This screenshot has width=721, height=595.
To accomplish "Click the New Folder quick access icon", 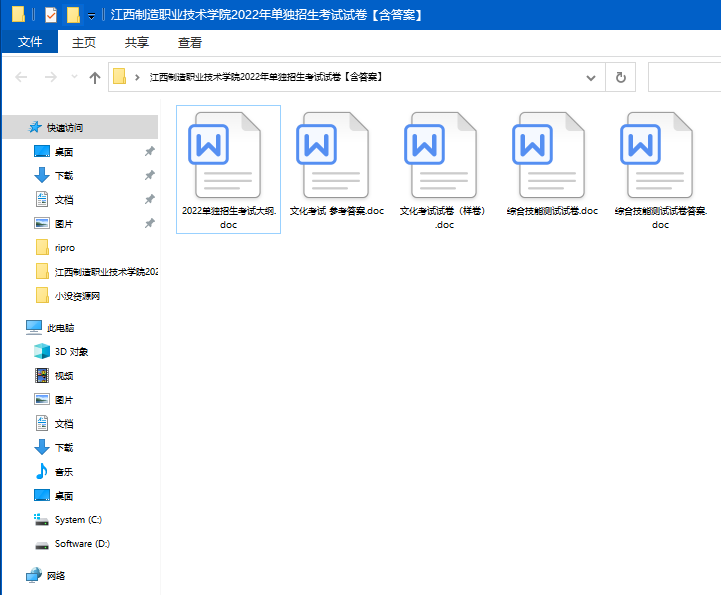I will click(x=73, y=15).
